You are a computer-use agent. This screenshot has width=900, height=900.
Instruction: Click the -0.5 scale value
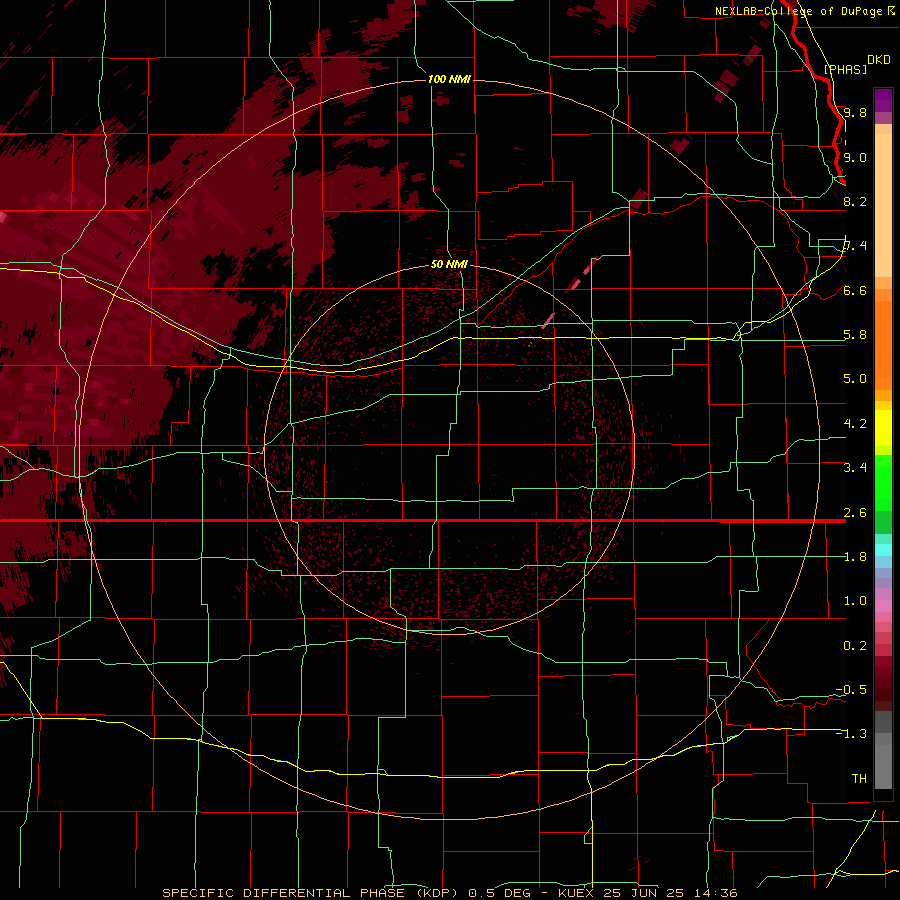point(851,689)
